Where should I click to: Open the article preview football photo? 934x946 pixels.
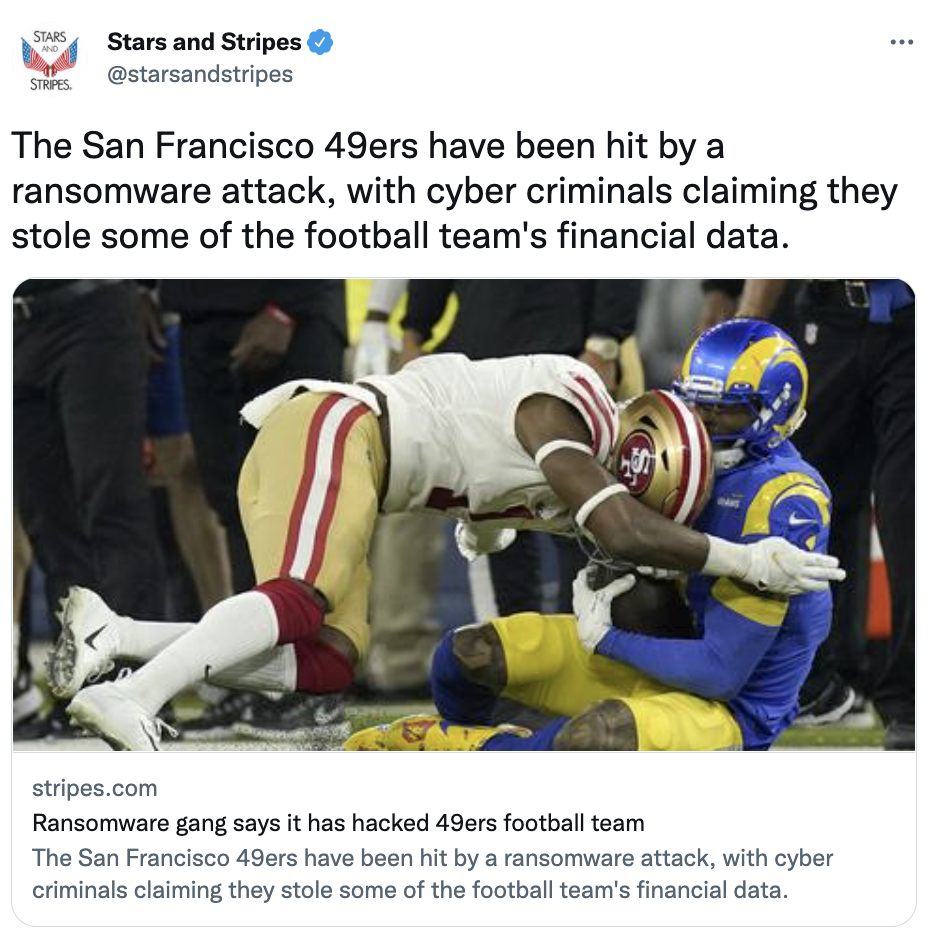tap(464, 515)
